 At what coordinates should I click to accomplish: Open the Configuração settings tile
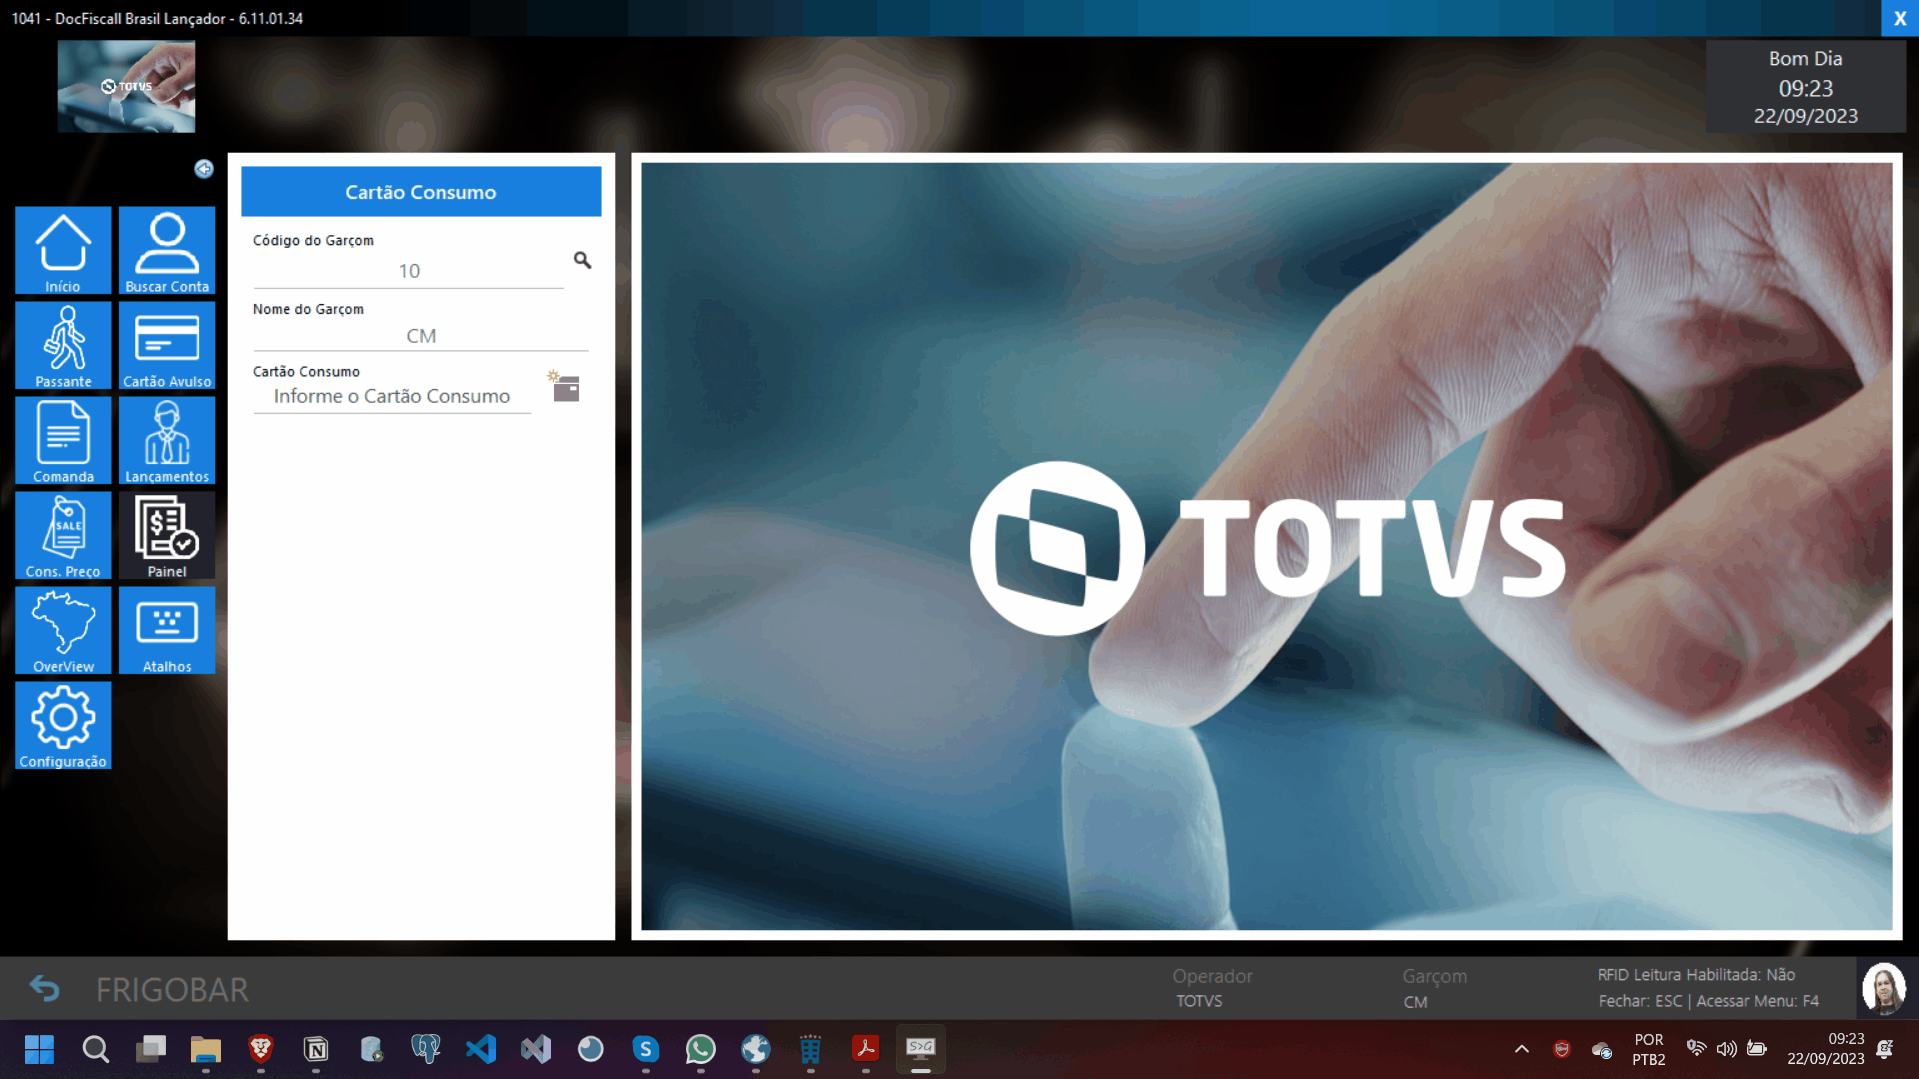[63, 725]
